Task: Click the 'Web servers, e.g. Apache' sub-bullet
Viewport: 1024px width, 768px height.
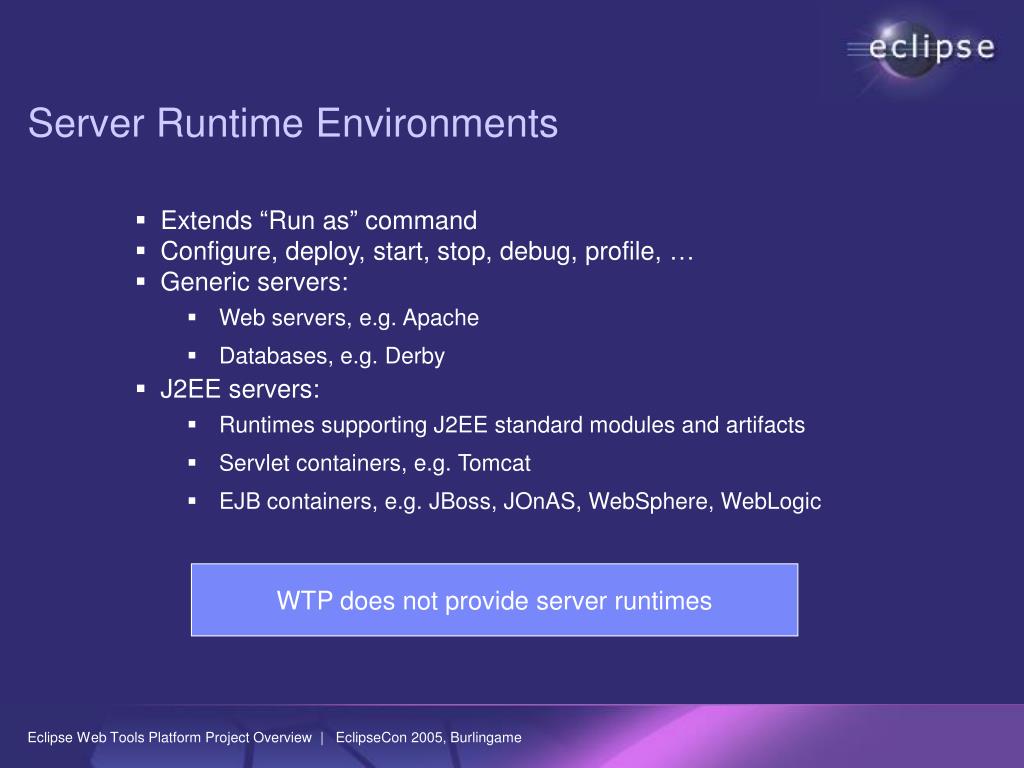Action: (x=349, y=318)
